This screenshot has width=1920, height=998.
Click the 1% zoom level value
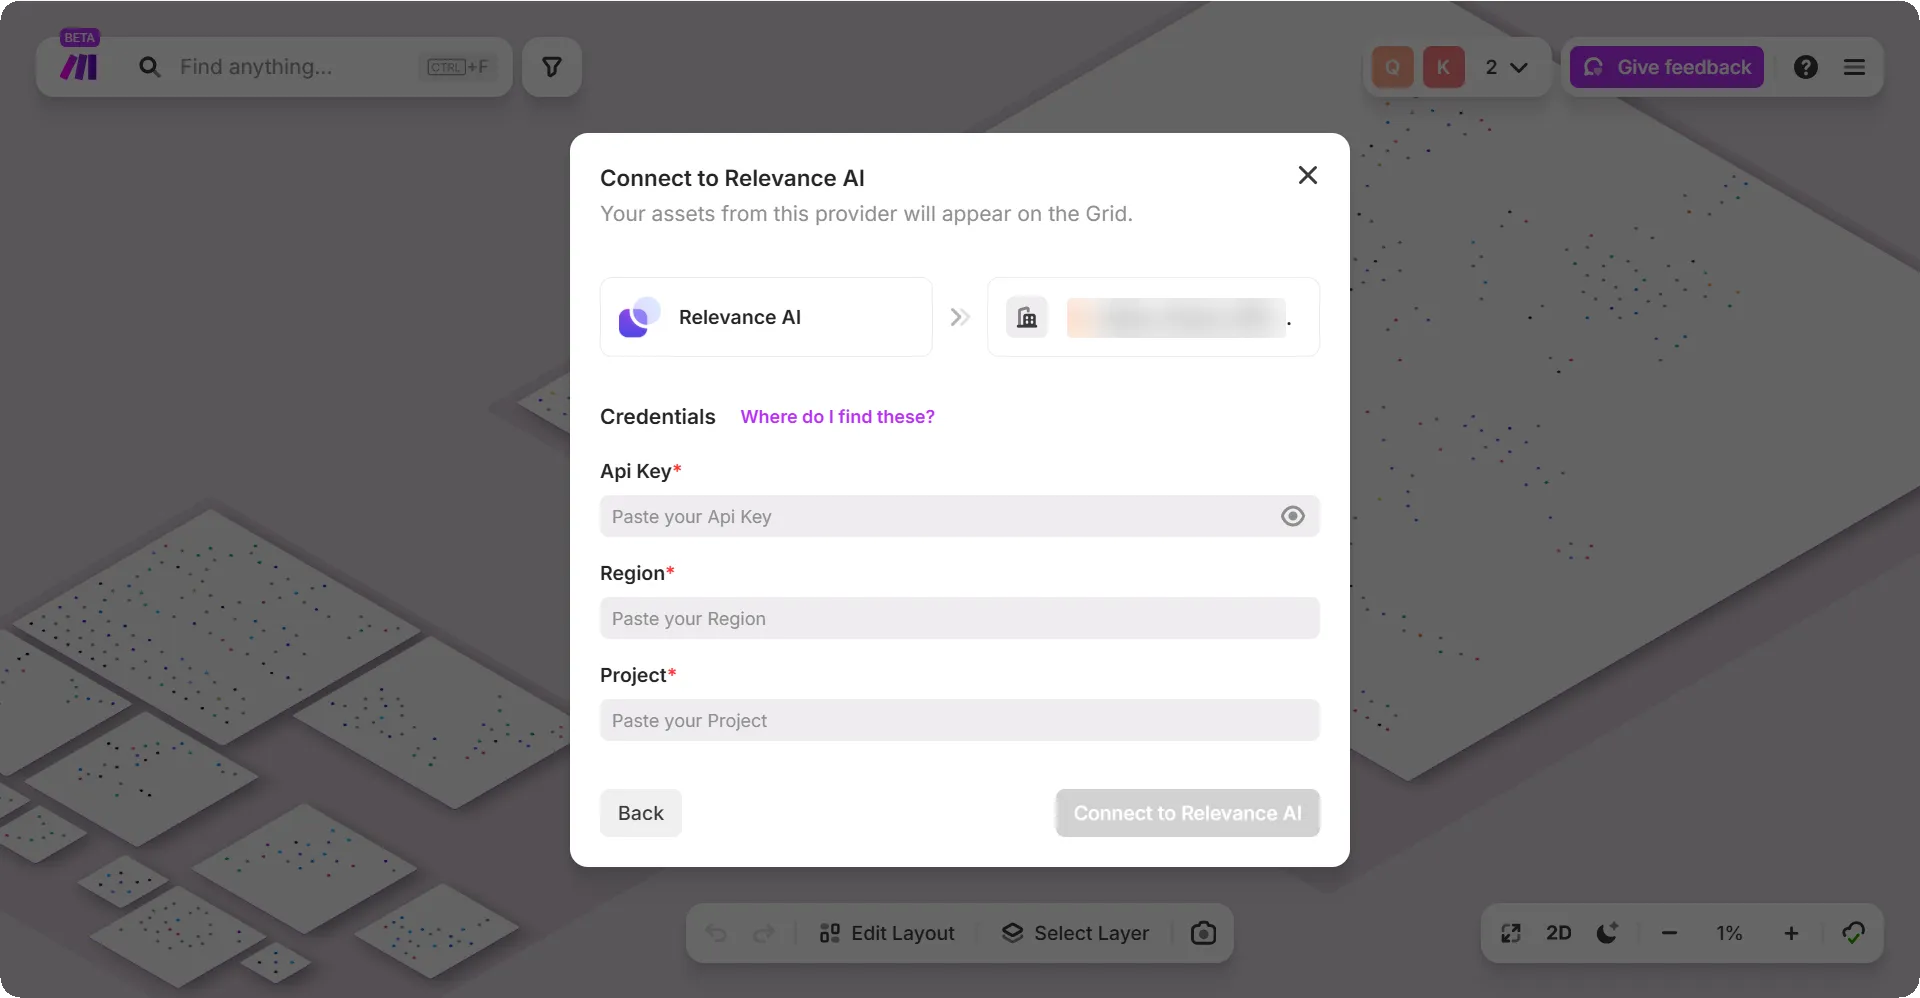(x=1729, y=933)
